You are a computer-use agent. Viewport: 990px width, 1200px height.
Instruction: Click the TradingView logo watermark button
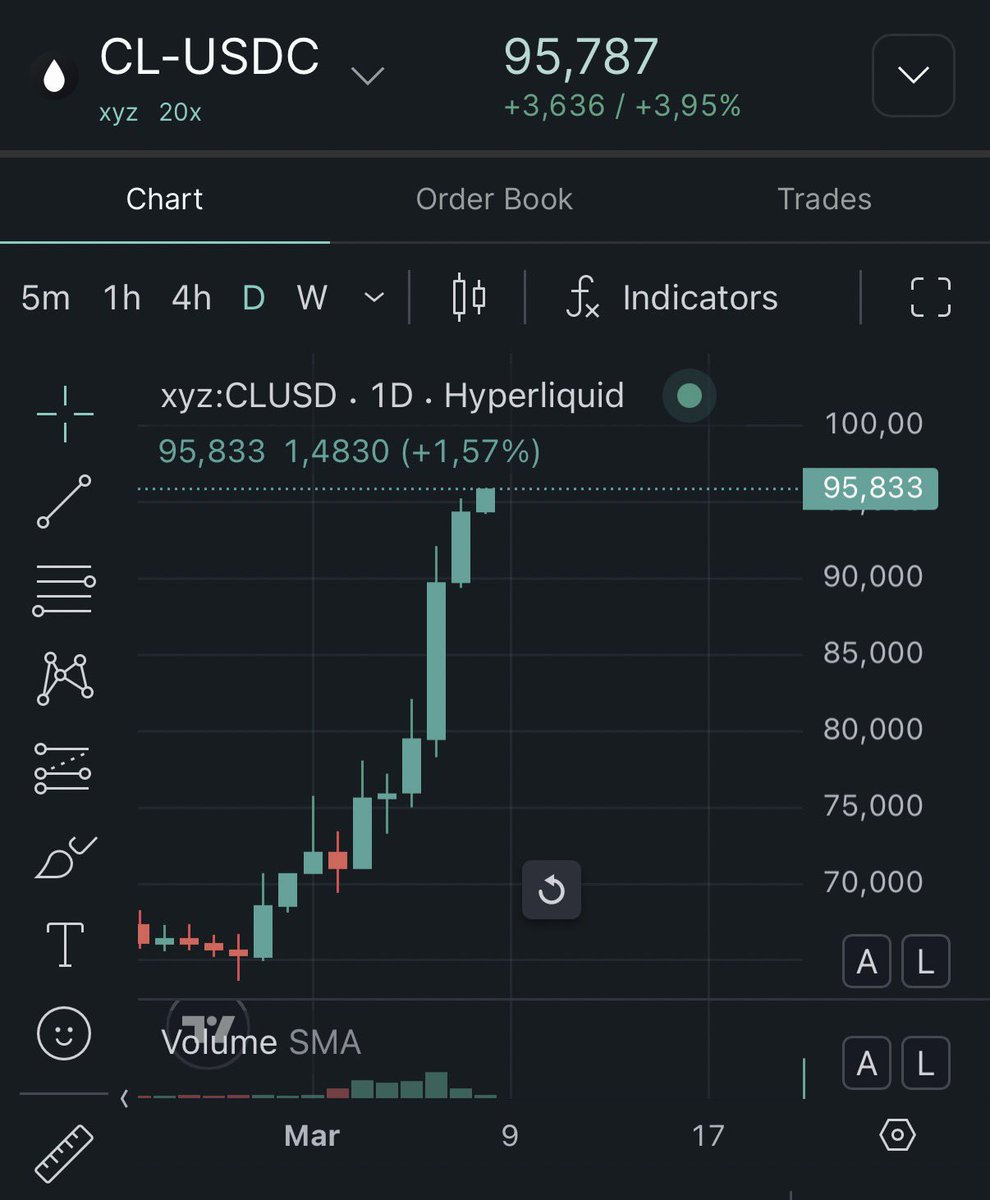tap(208, 1030)
